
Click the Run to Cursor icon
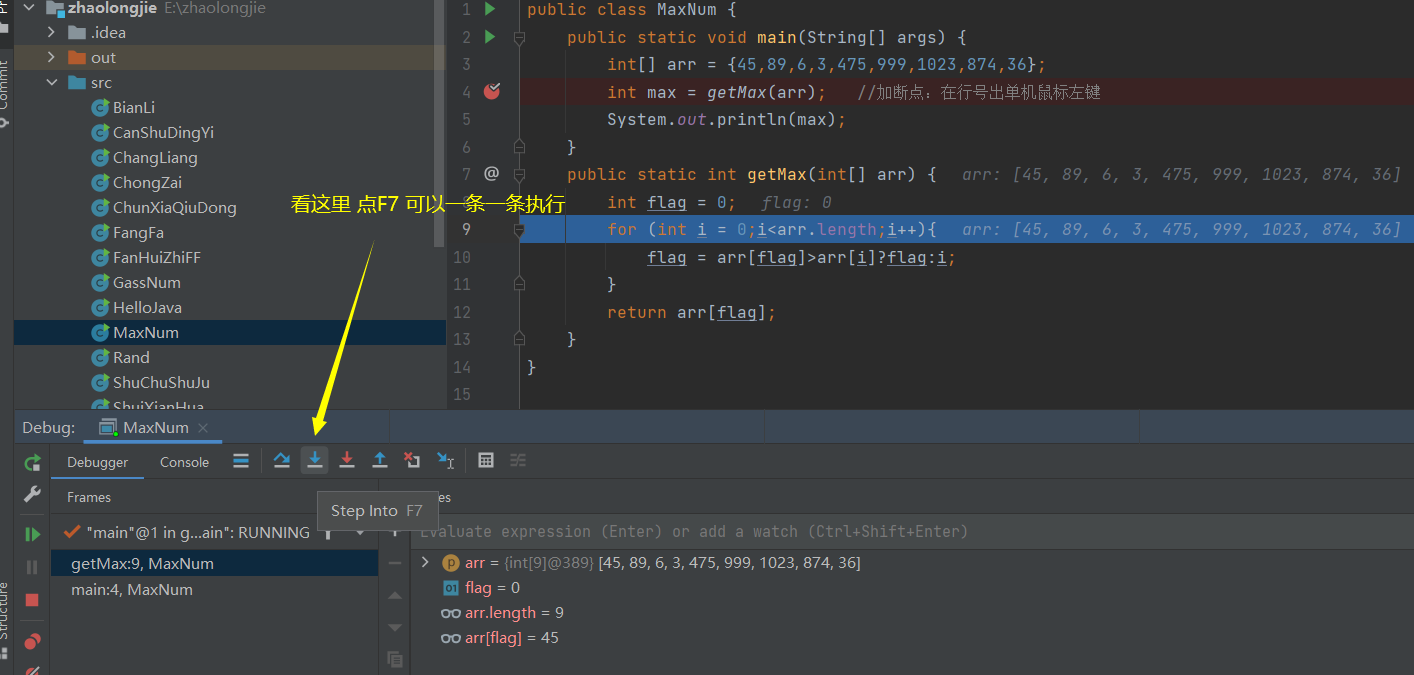point(446,460)
